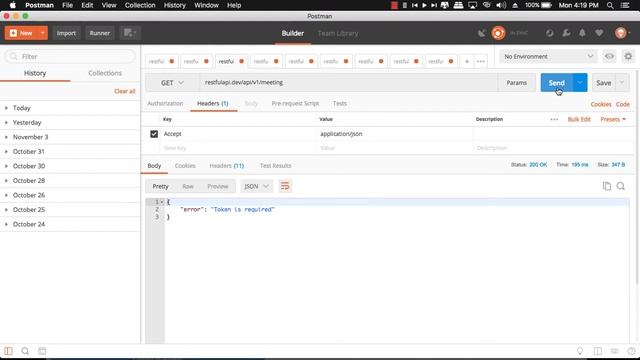Open the user avatar menu
Viewport: 640px width, 360px height.
point(622,33)
